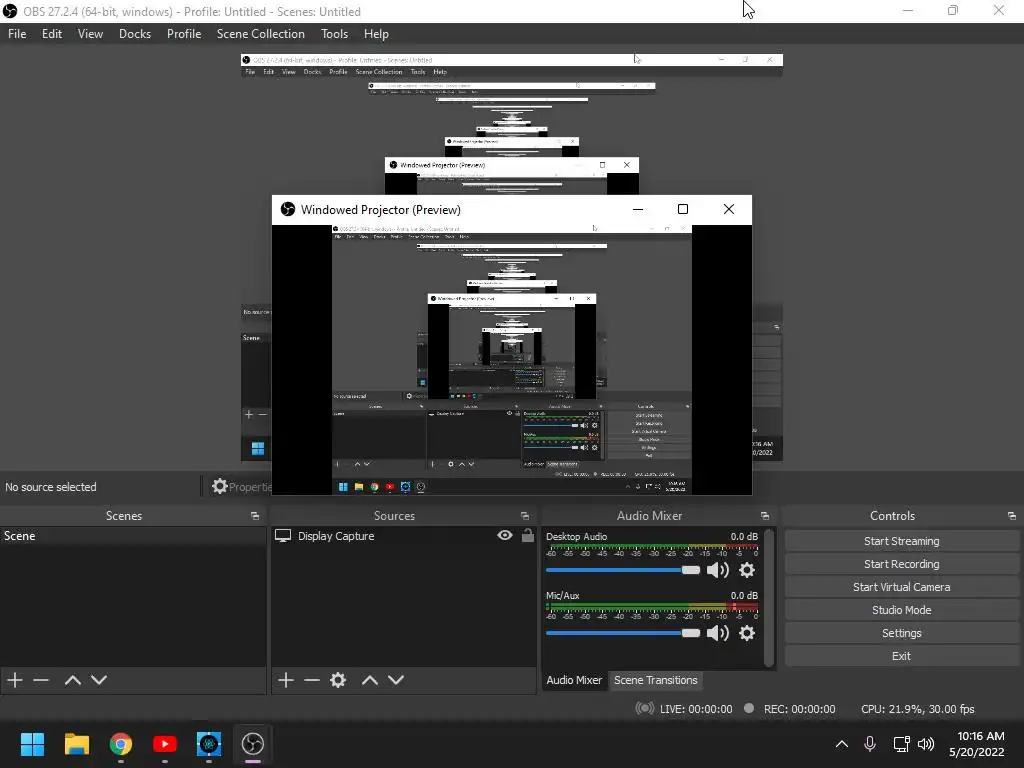Adjust Mic/Aux volume slider
1024x768 pixels.
coord(623,633)
